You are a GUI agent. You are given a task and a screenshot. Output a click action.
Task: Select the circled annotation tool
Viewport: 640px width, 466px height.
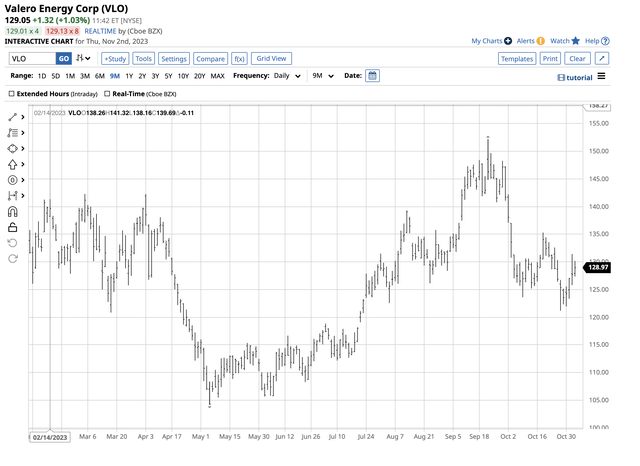12,180
